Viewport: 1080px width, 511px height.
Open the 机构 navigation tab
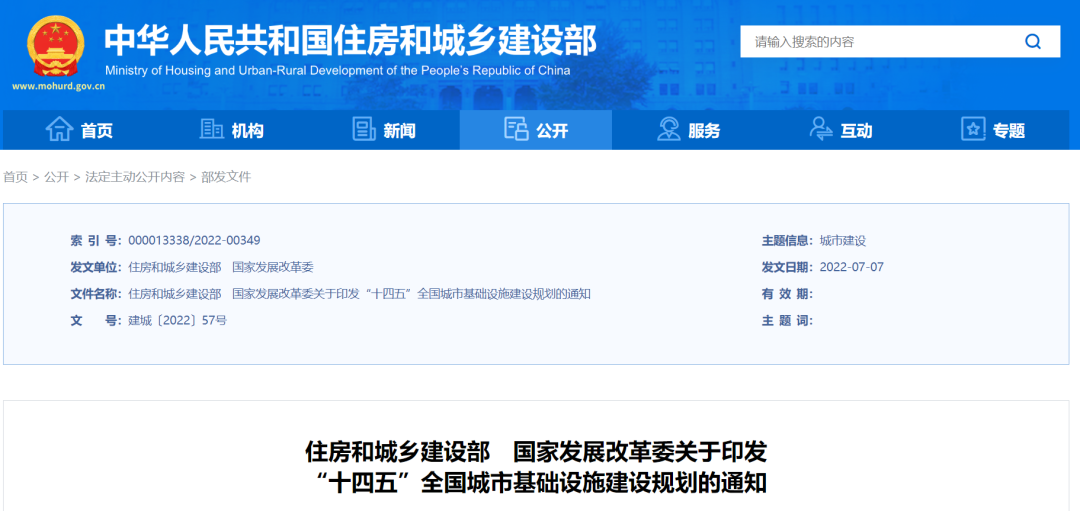click(231, 129)
